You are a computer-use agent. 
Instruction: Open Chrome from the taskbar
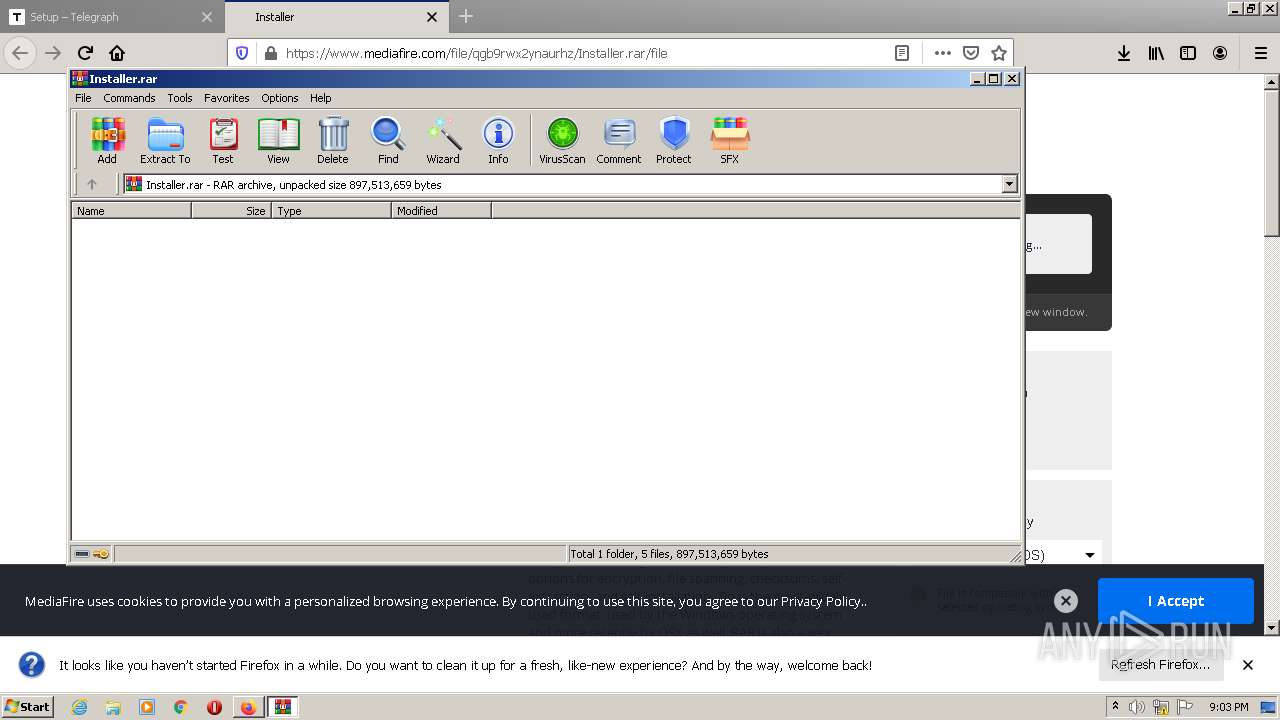181,707
